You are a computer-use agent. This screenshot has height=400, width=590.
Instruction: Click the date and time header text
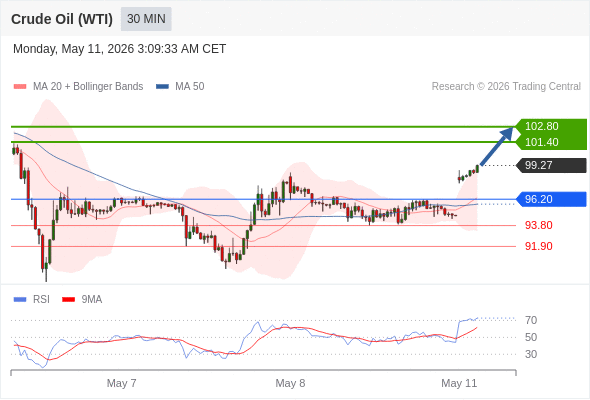(x=119, y=49)
